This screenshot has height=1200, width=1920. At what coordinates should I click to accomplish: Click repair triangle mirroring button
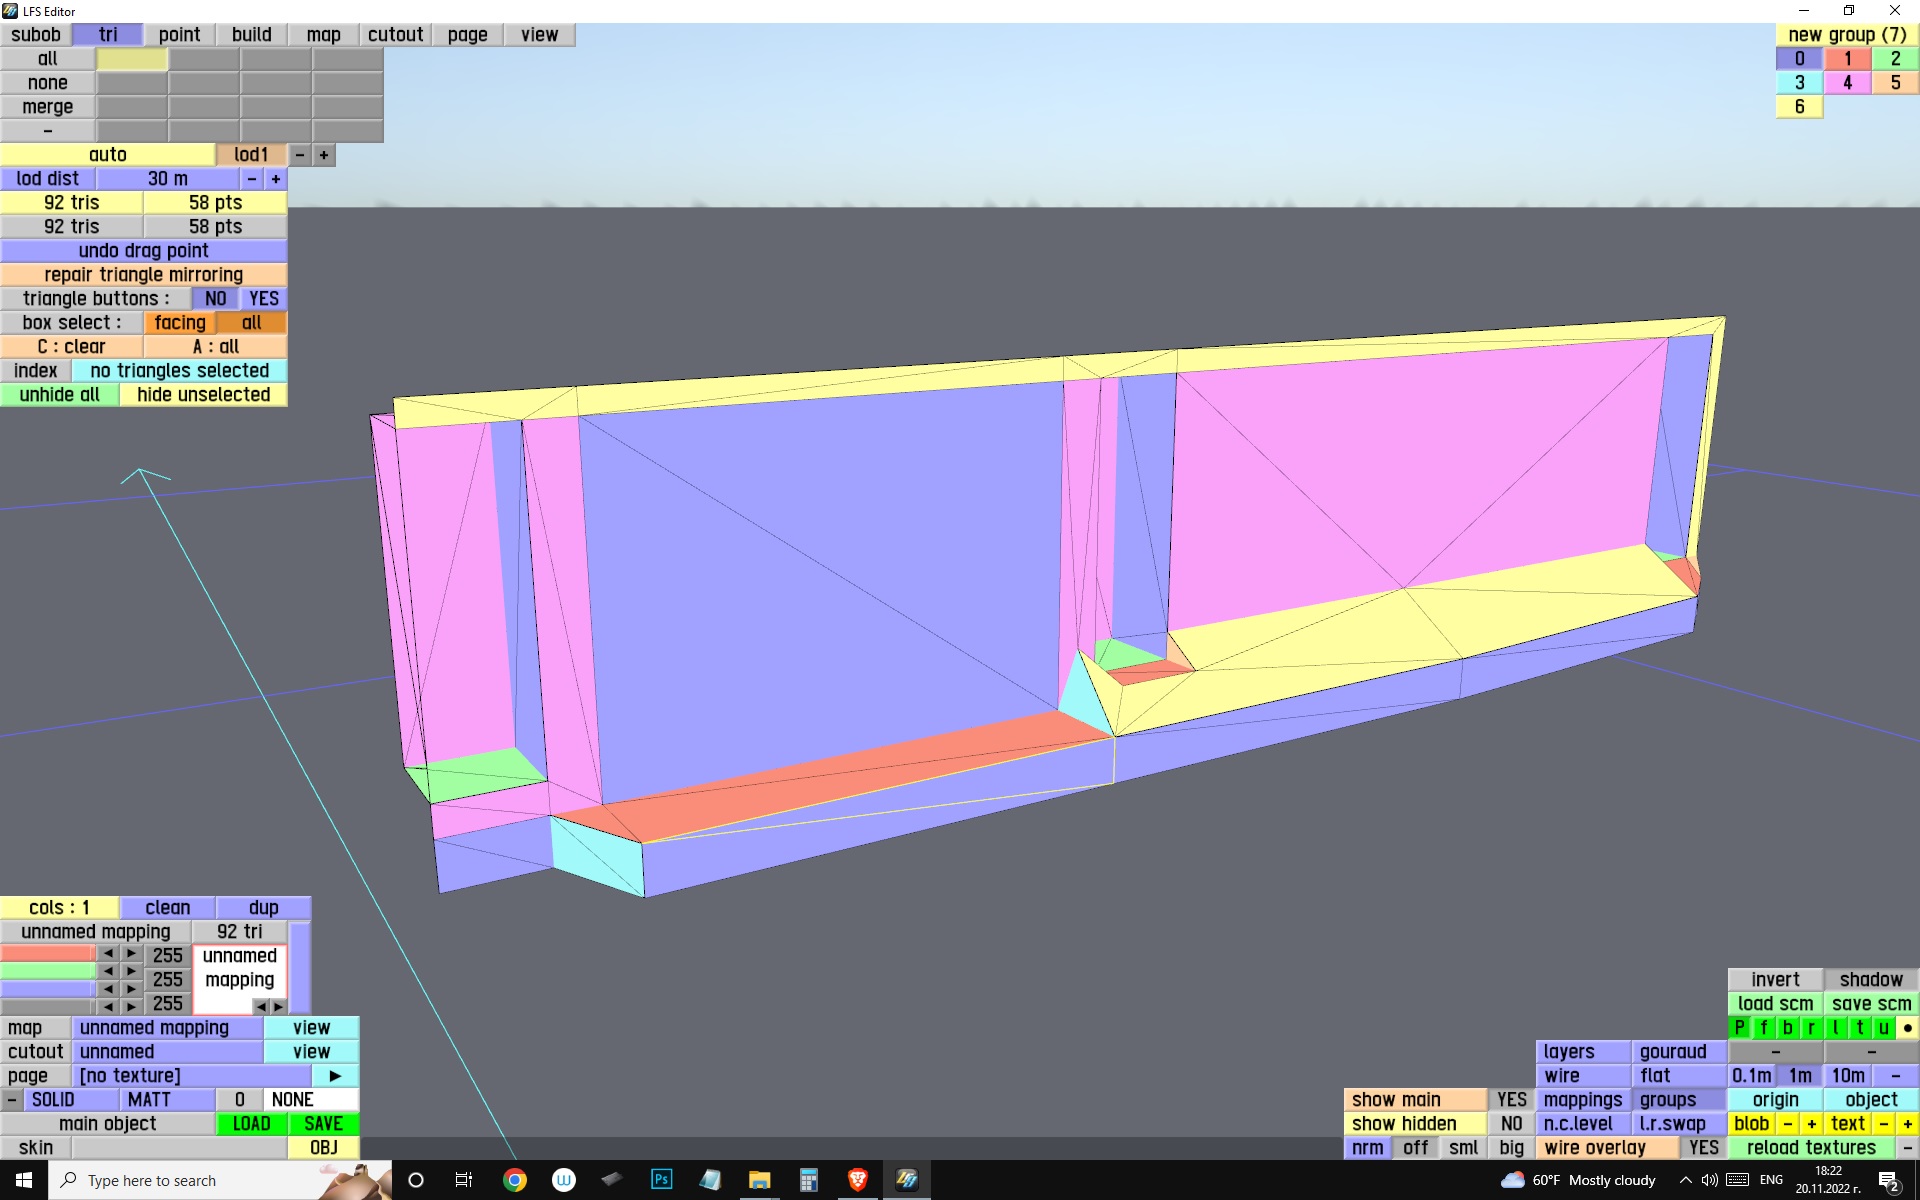tap(143, 275)
